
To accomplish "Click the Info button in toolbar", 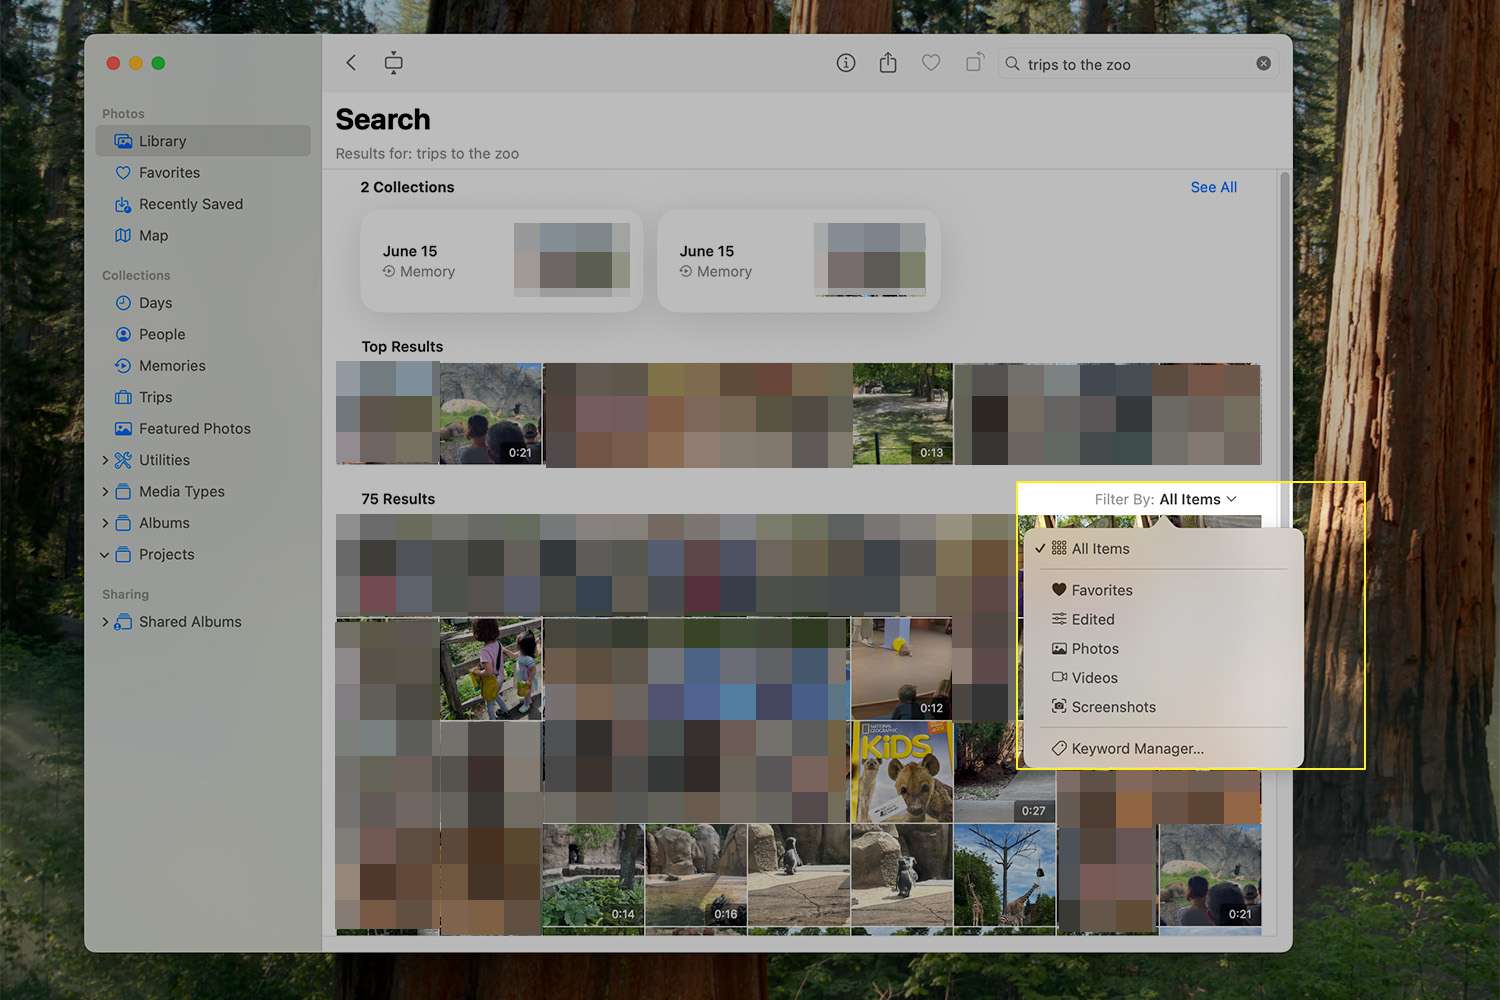I will click(x=846, y=63).
